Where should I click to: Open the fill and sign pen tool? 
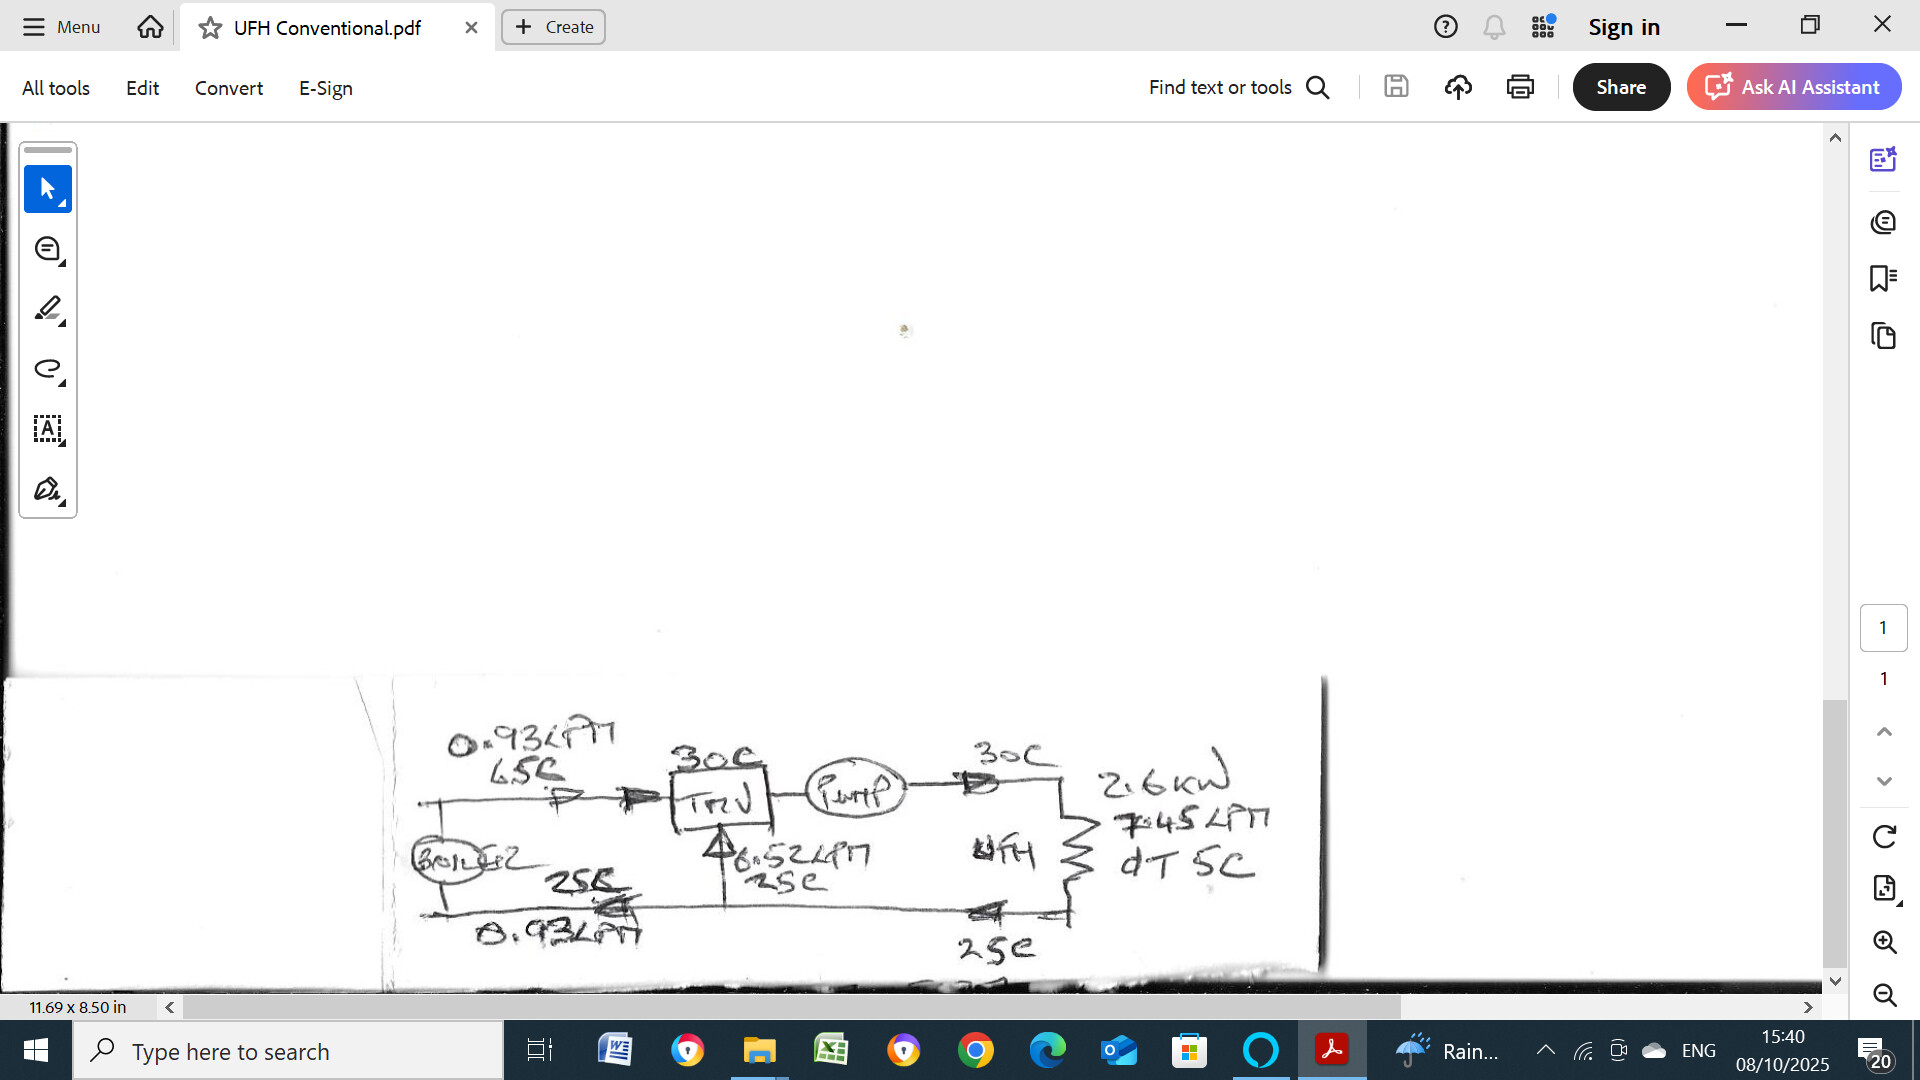click(47, 489)
